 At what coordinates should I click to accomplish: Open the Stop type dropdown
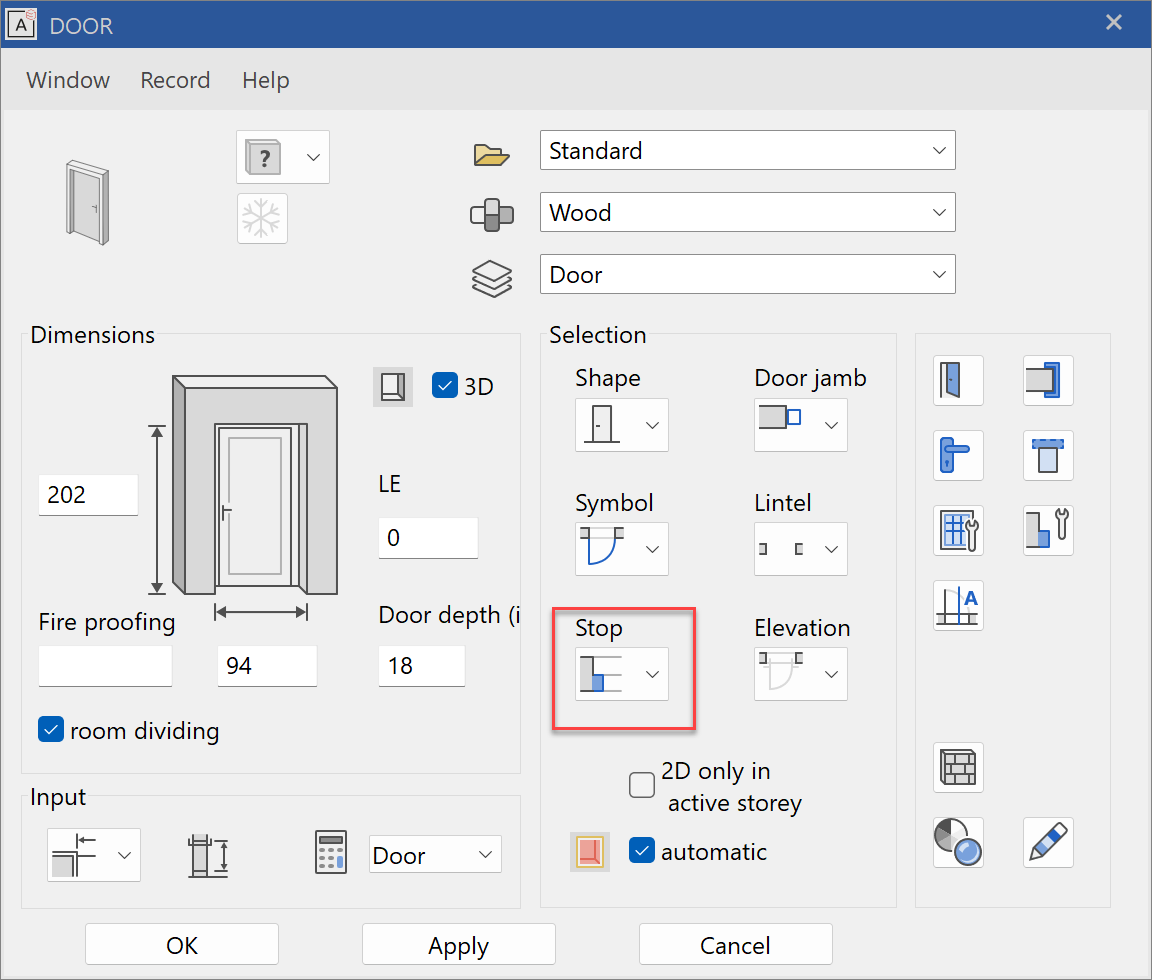(622, 674)
